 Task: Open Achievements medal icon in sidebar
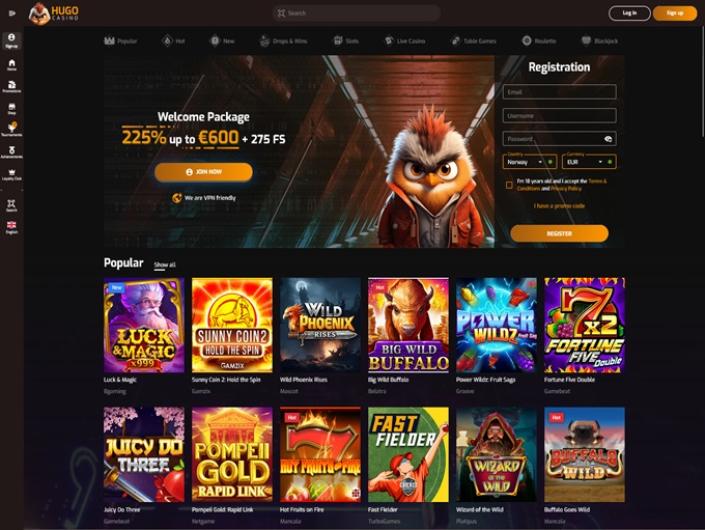tap(12, 152)
